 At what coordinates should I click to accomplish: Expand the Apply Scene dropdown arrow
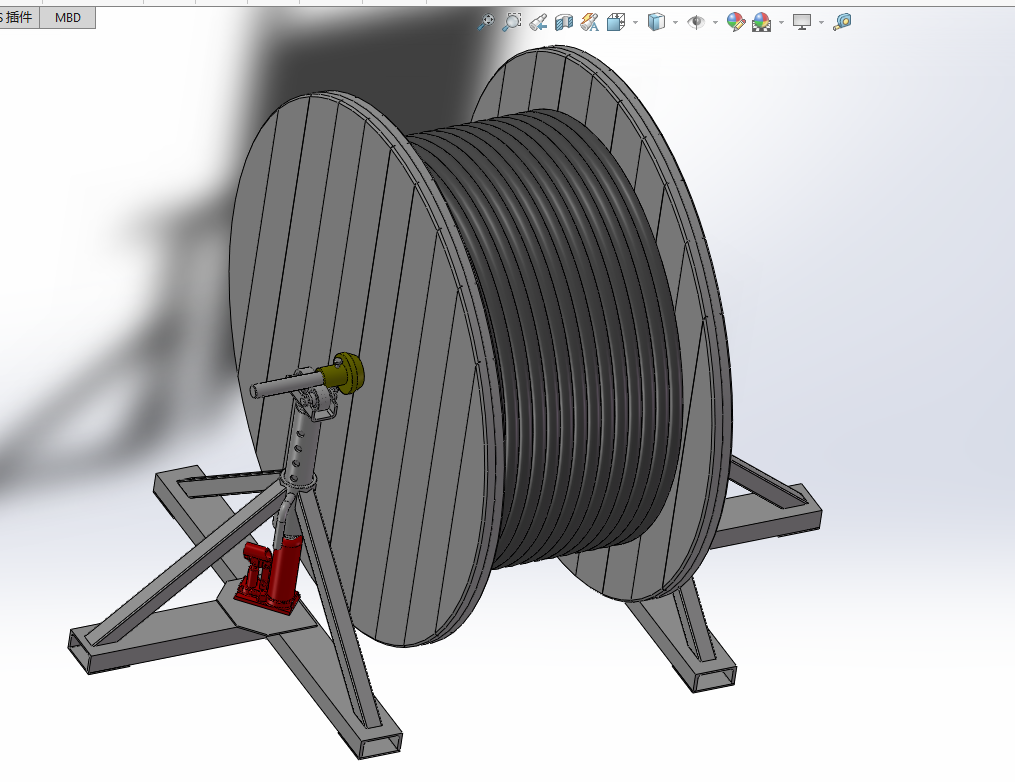tap(781, 23)
